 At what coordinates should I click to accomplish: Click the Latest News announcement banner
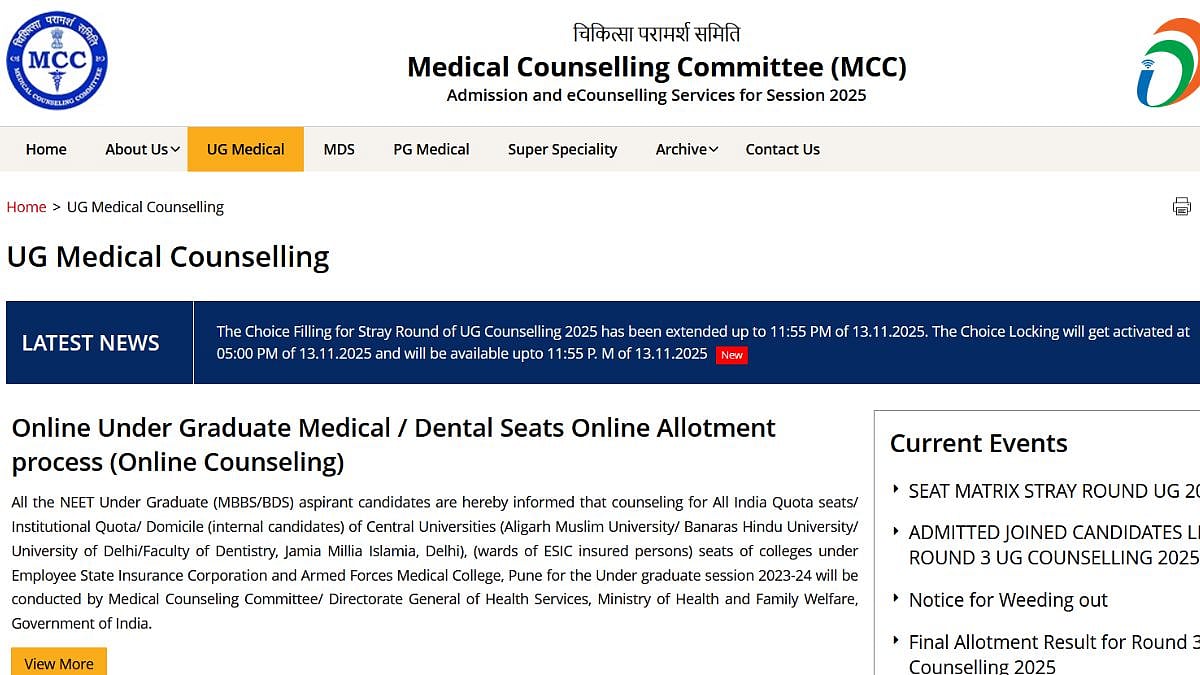[x=600, y=342]
